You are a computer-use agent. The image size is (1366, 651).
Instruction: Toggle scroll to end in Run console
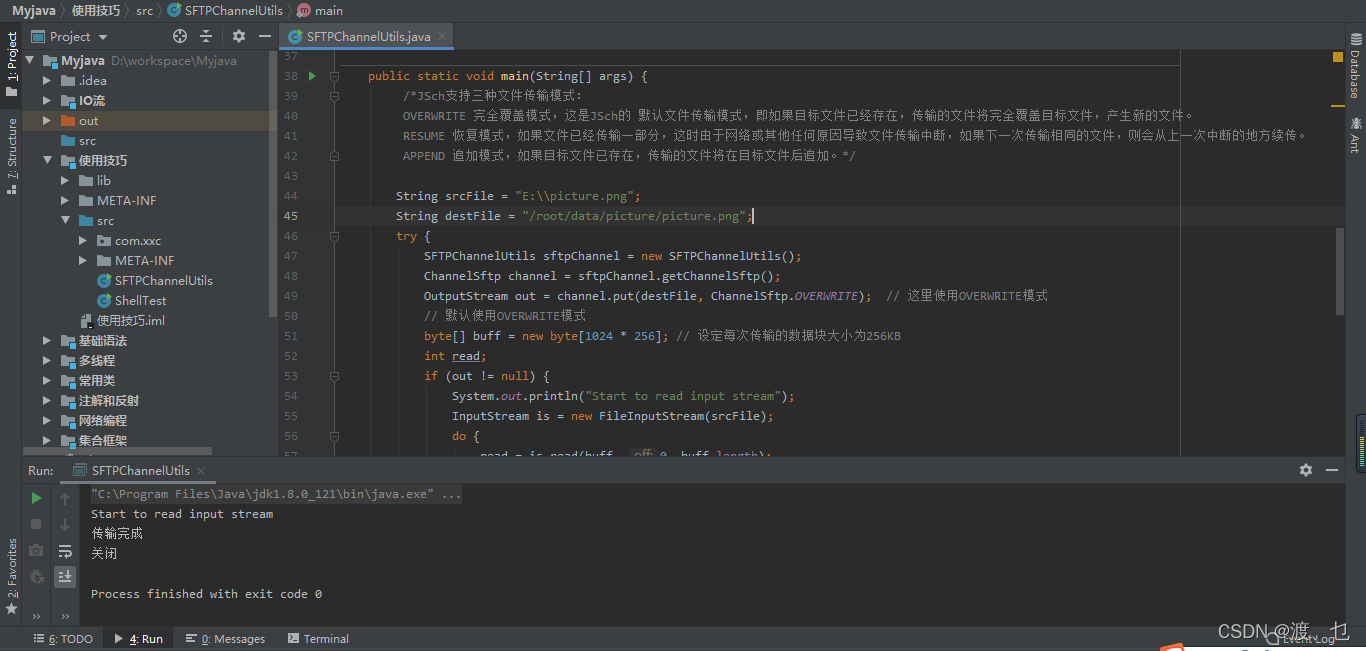(x=65, y=576)
